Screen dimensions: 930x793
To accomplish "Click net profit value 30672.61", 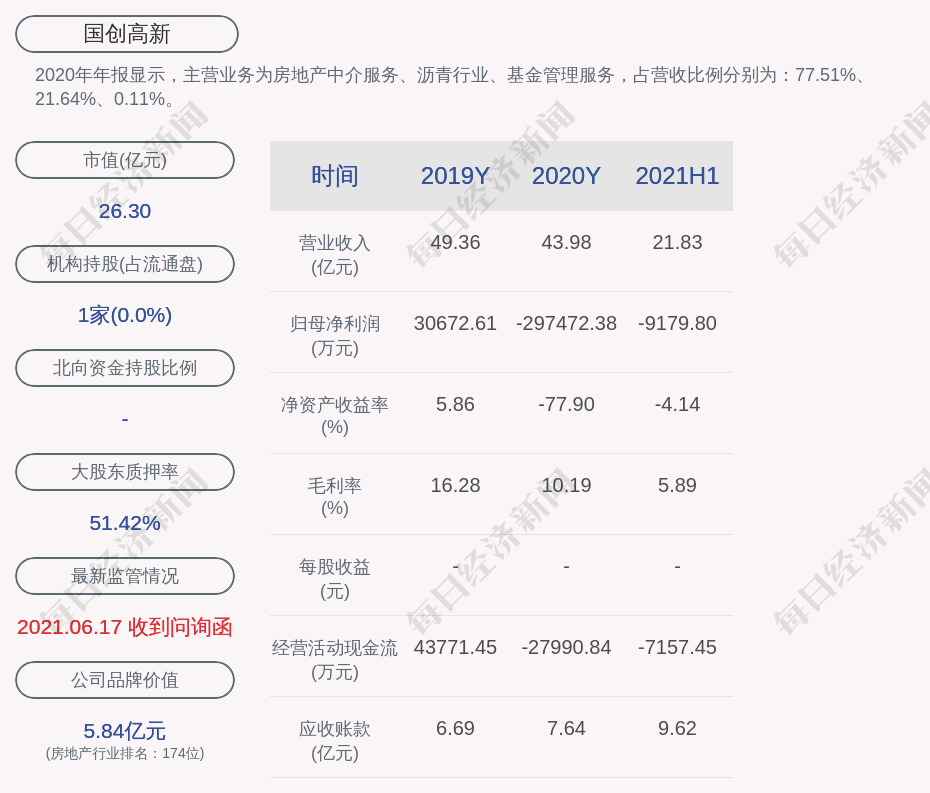I will pos(455,323).
